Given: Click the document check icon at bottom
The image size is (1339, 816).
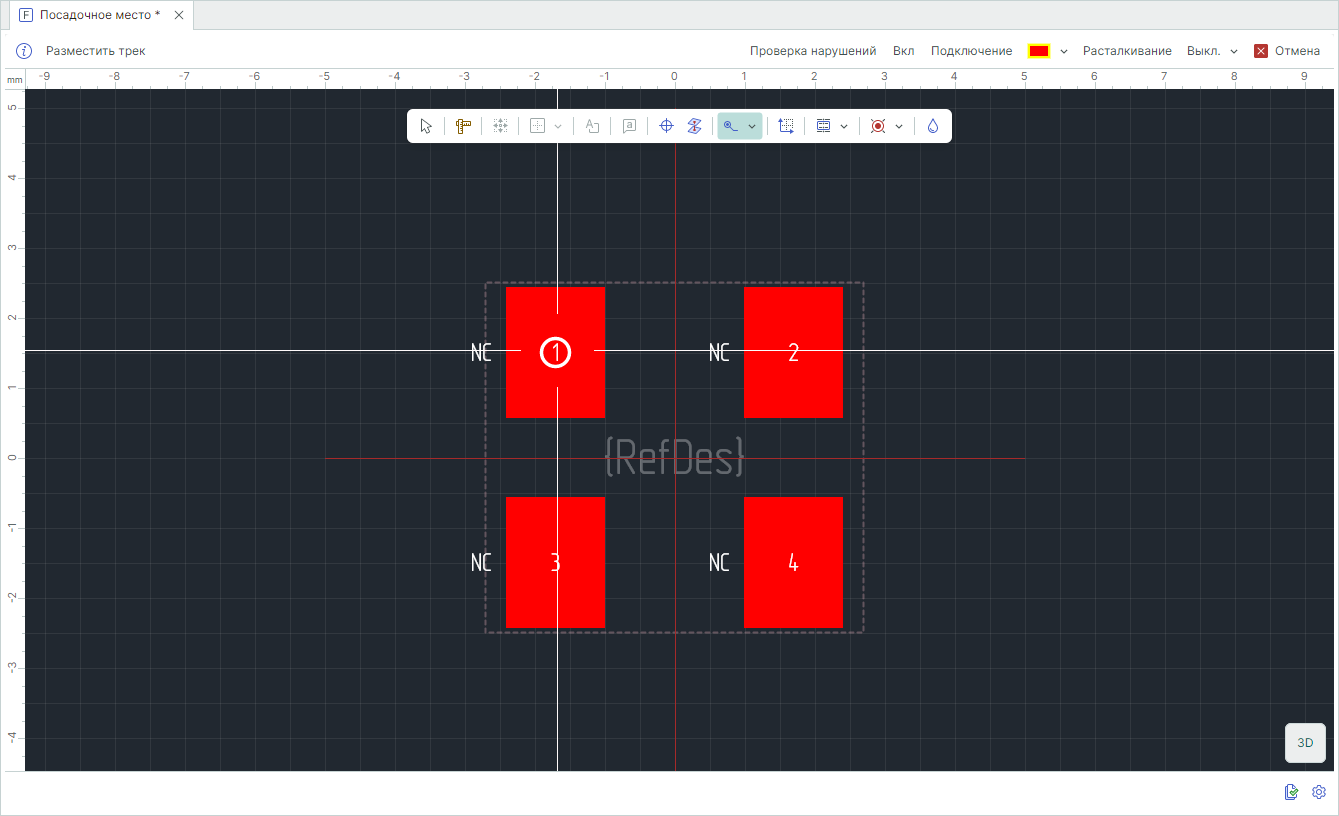Looking at the screenshot, I should (1292, 792).
